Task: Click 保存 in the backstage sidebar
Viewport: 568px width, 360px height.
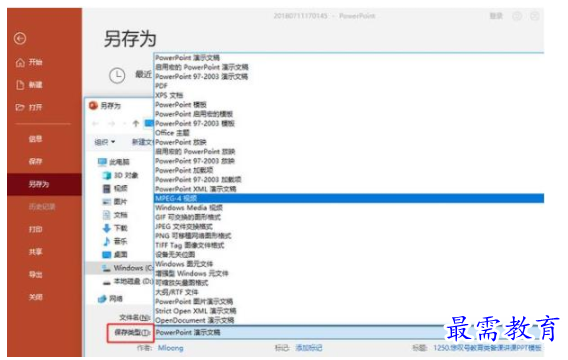Action: point(36,162)
